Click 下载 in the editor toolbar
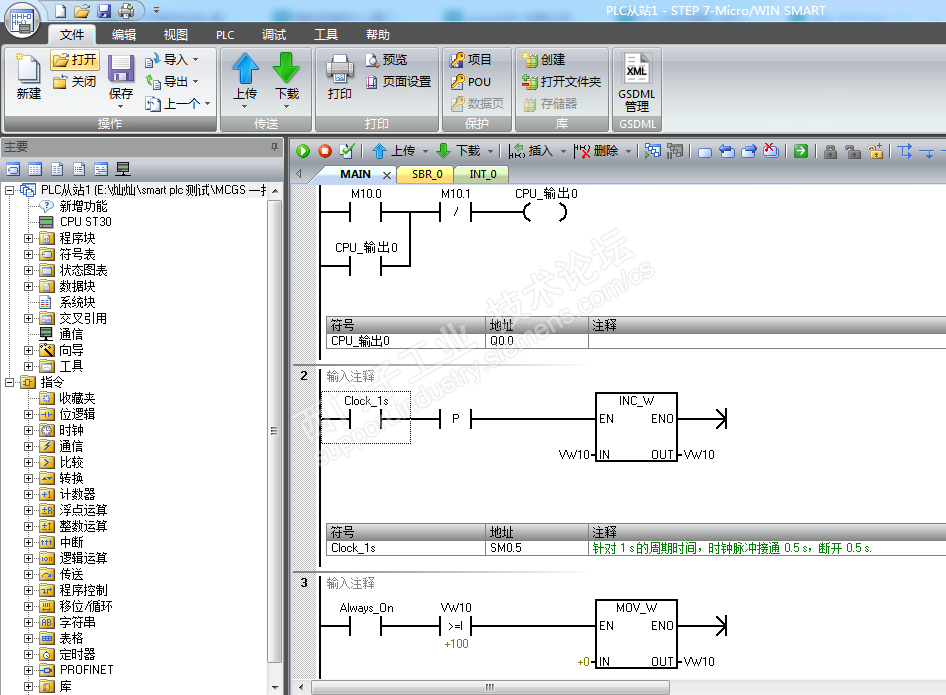 pos(459,151)
